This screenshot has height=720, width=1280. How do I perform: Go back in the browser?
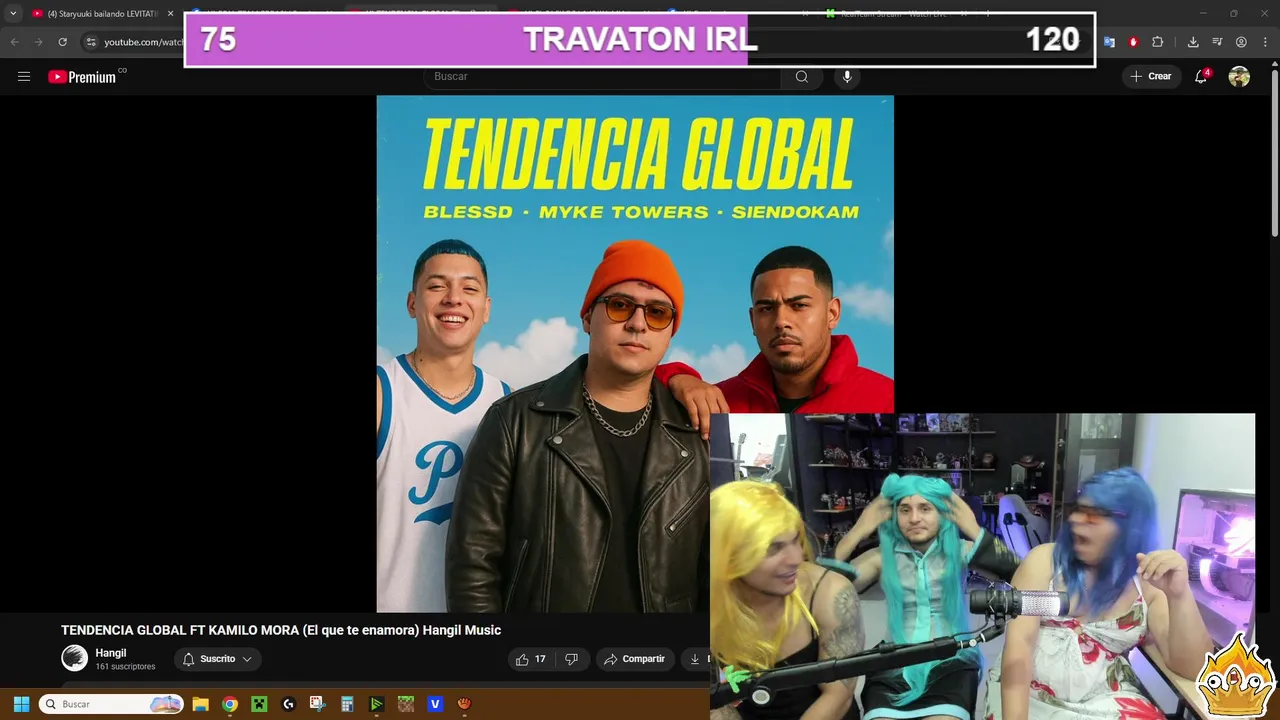click(14, 42)
